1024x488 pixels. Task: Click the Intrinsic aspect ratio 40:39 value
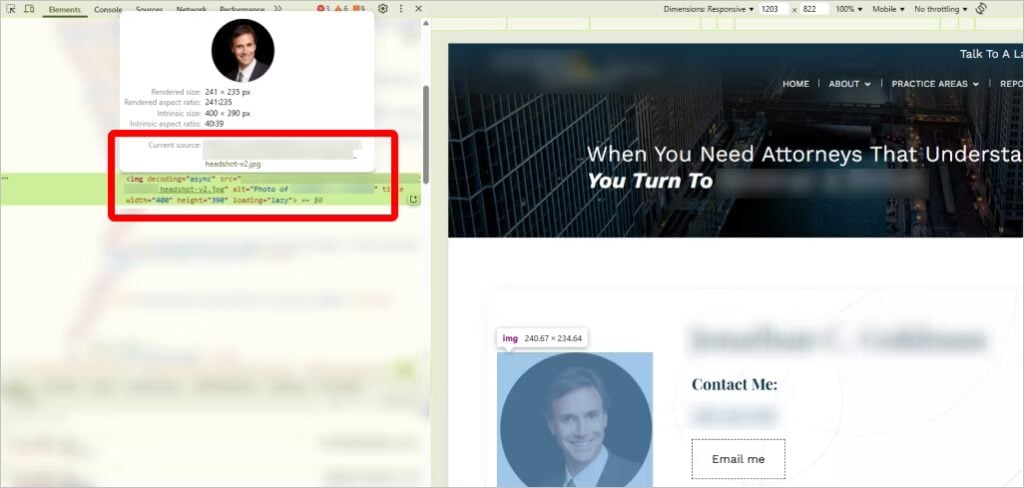(x=214, y=123)
